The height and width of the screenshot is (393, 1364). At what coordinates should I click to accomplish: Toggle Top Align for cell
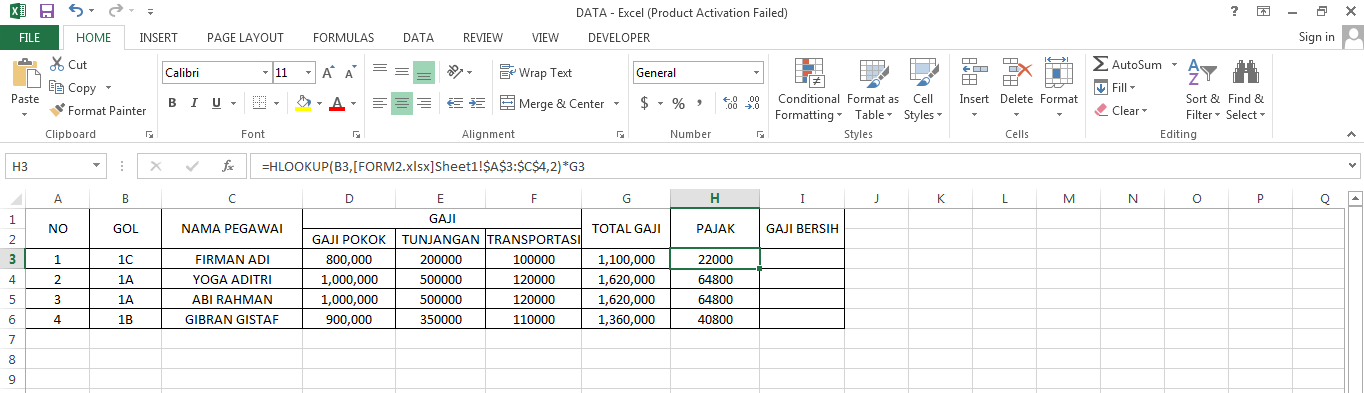pyautogui.click(x=380, y=72)
